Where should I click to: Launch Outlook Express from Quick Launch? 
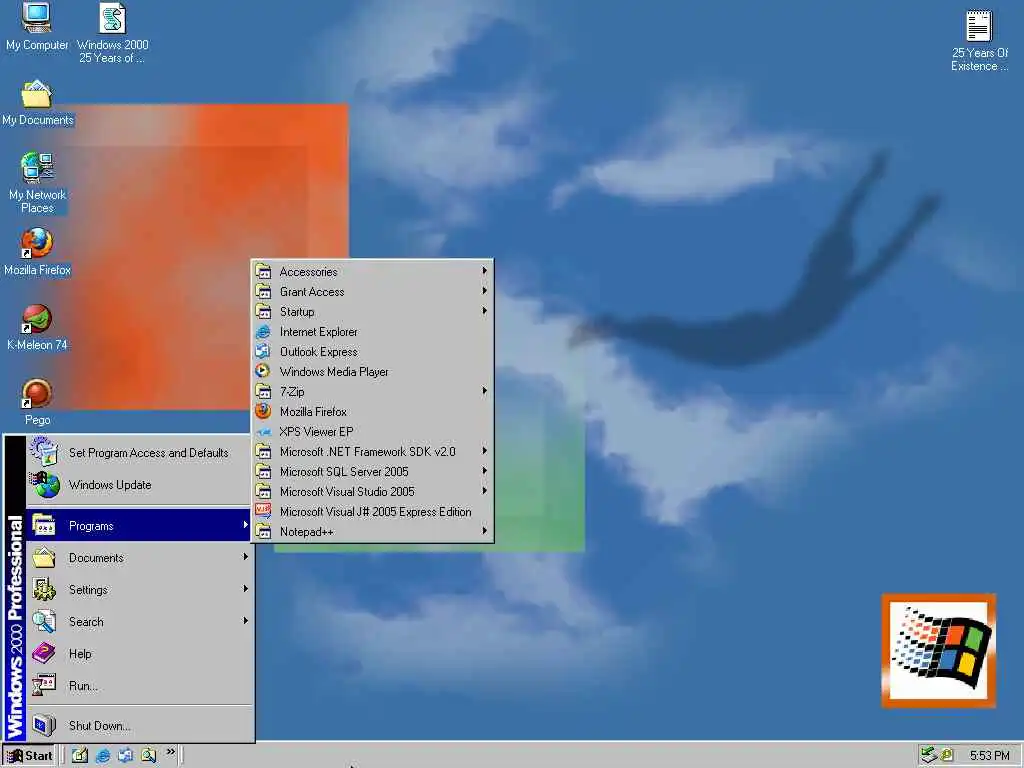point(125,755)
